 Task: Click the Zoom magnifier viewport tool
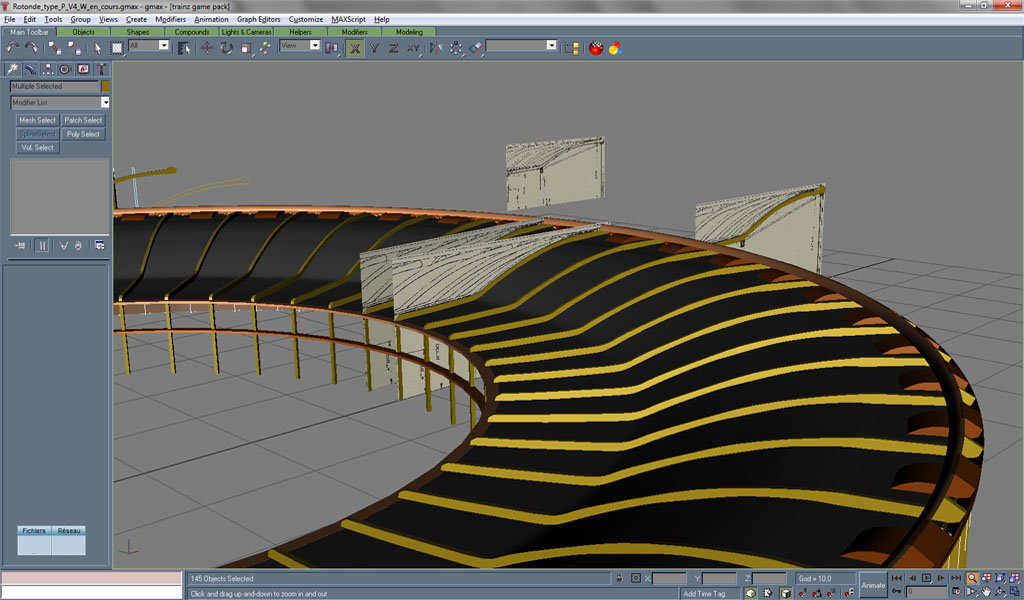pos(971,579)
